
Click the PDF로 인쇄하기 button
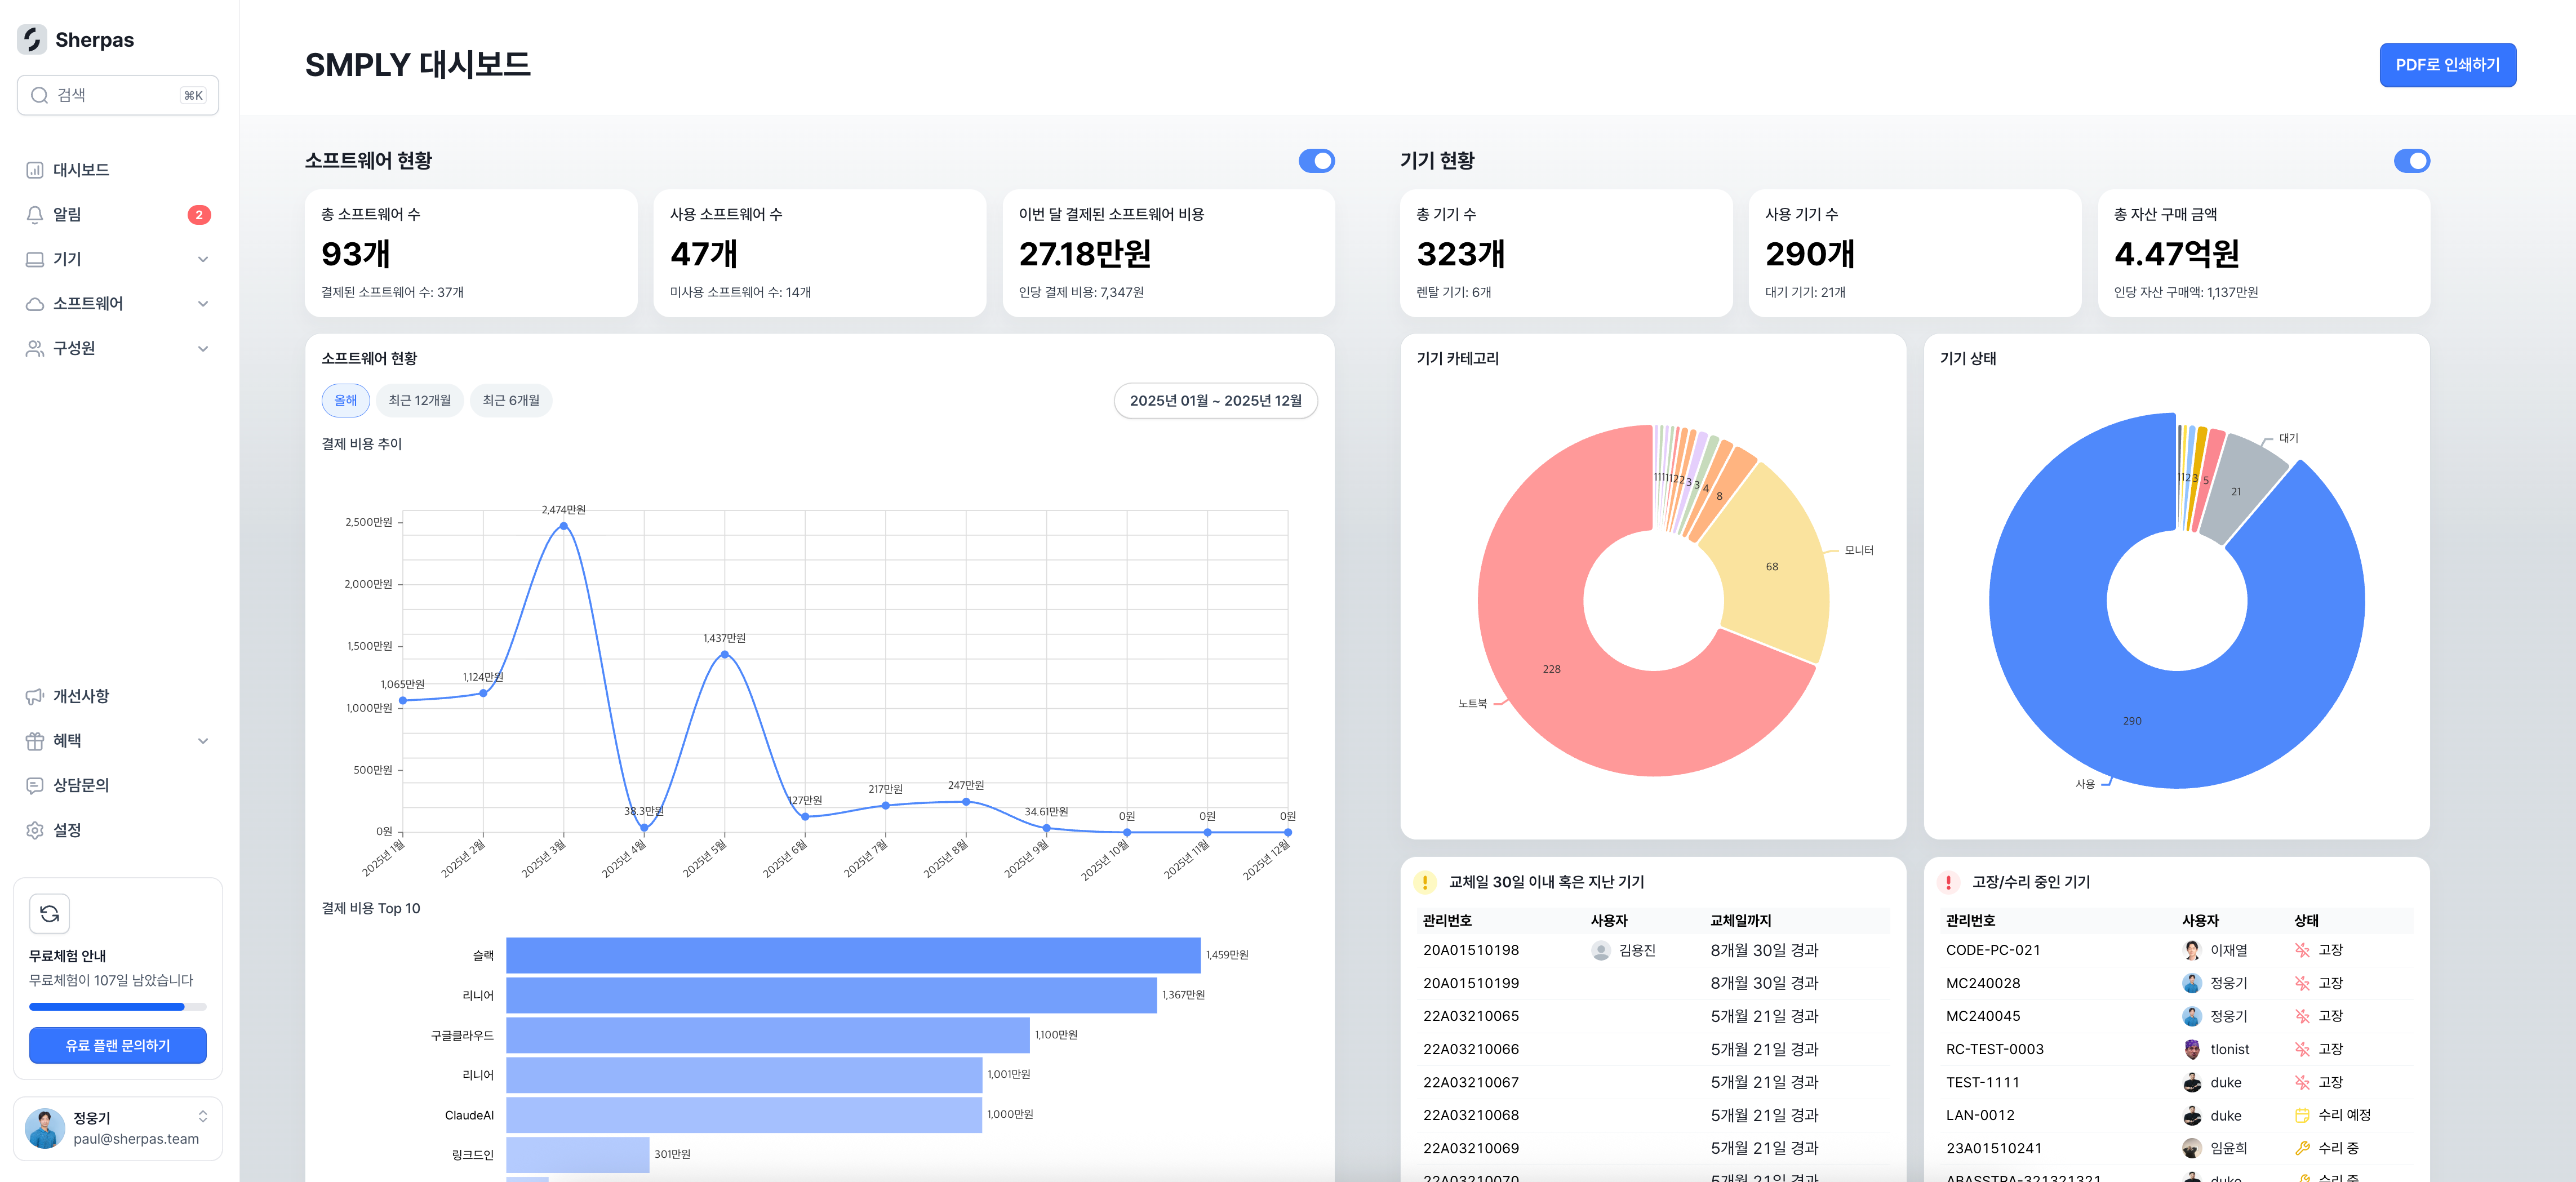point(2447,65)
